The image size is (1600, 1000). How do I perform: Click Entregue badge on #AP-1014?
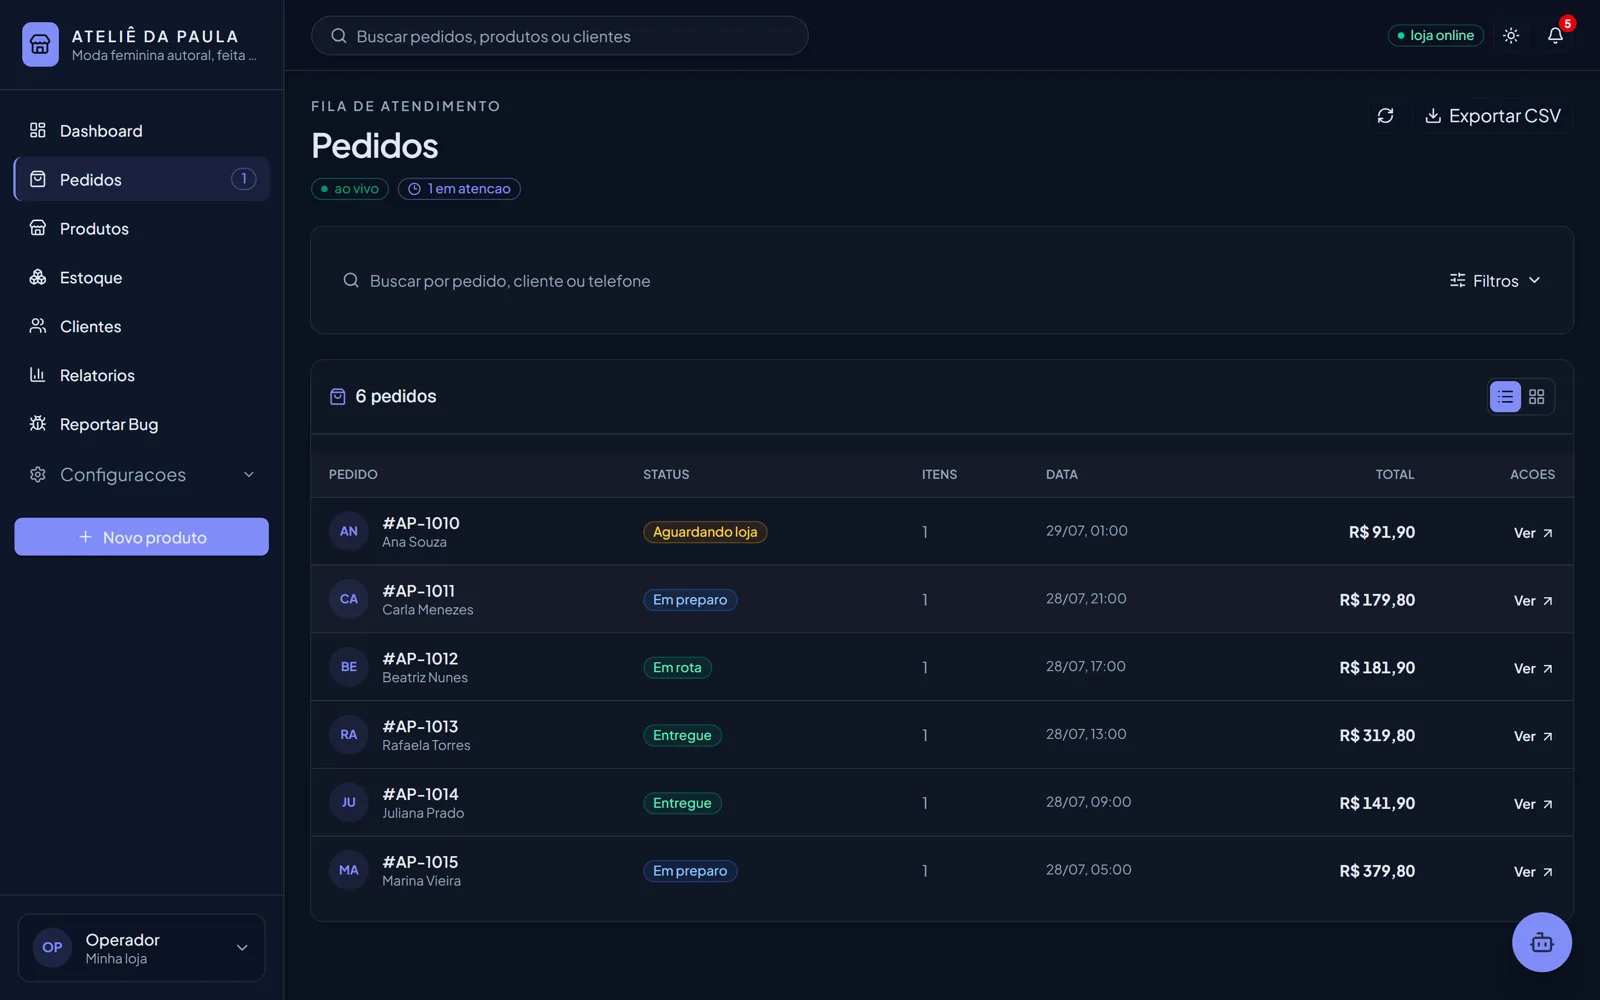[x=682, y=803]
